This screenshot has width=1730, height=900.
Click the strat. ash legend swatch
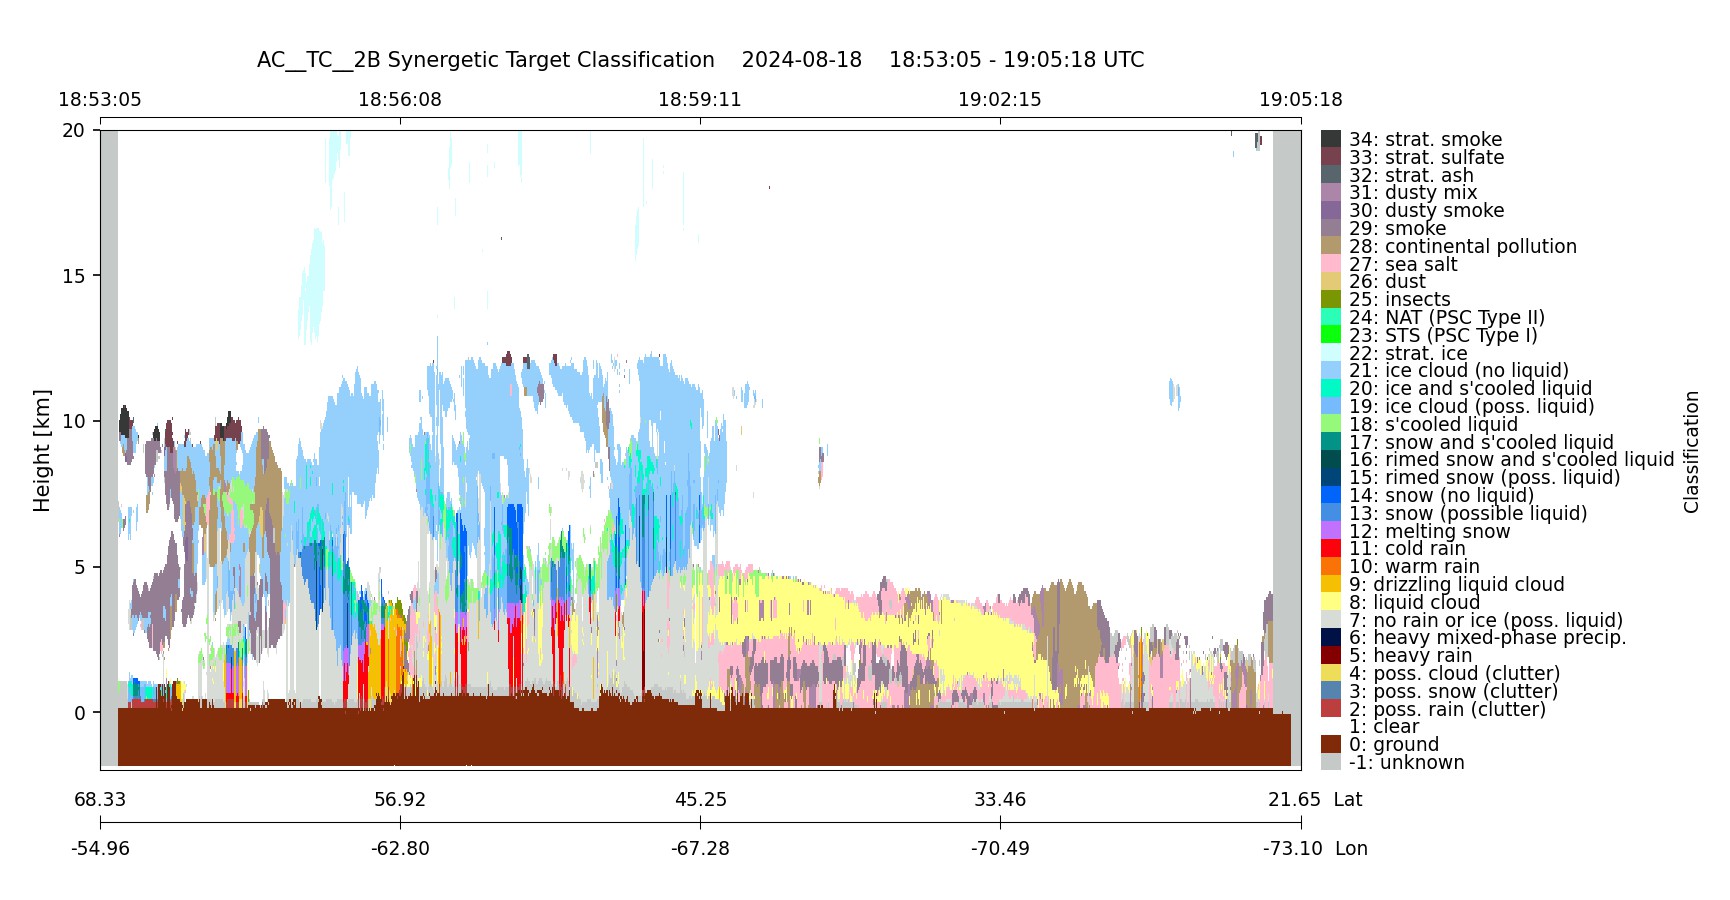point(1330,175)
